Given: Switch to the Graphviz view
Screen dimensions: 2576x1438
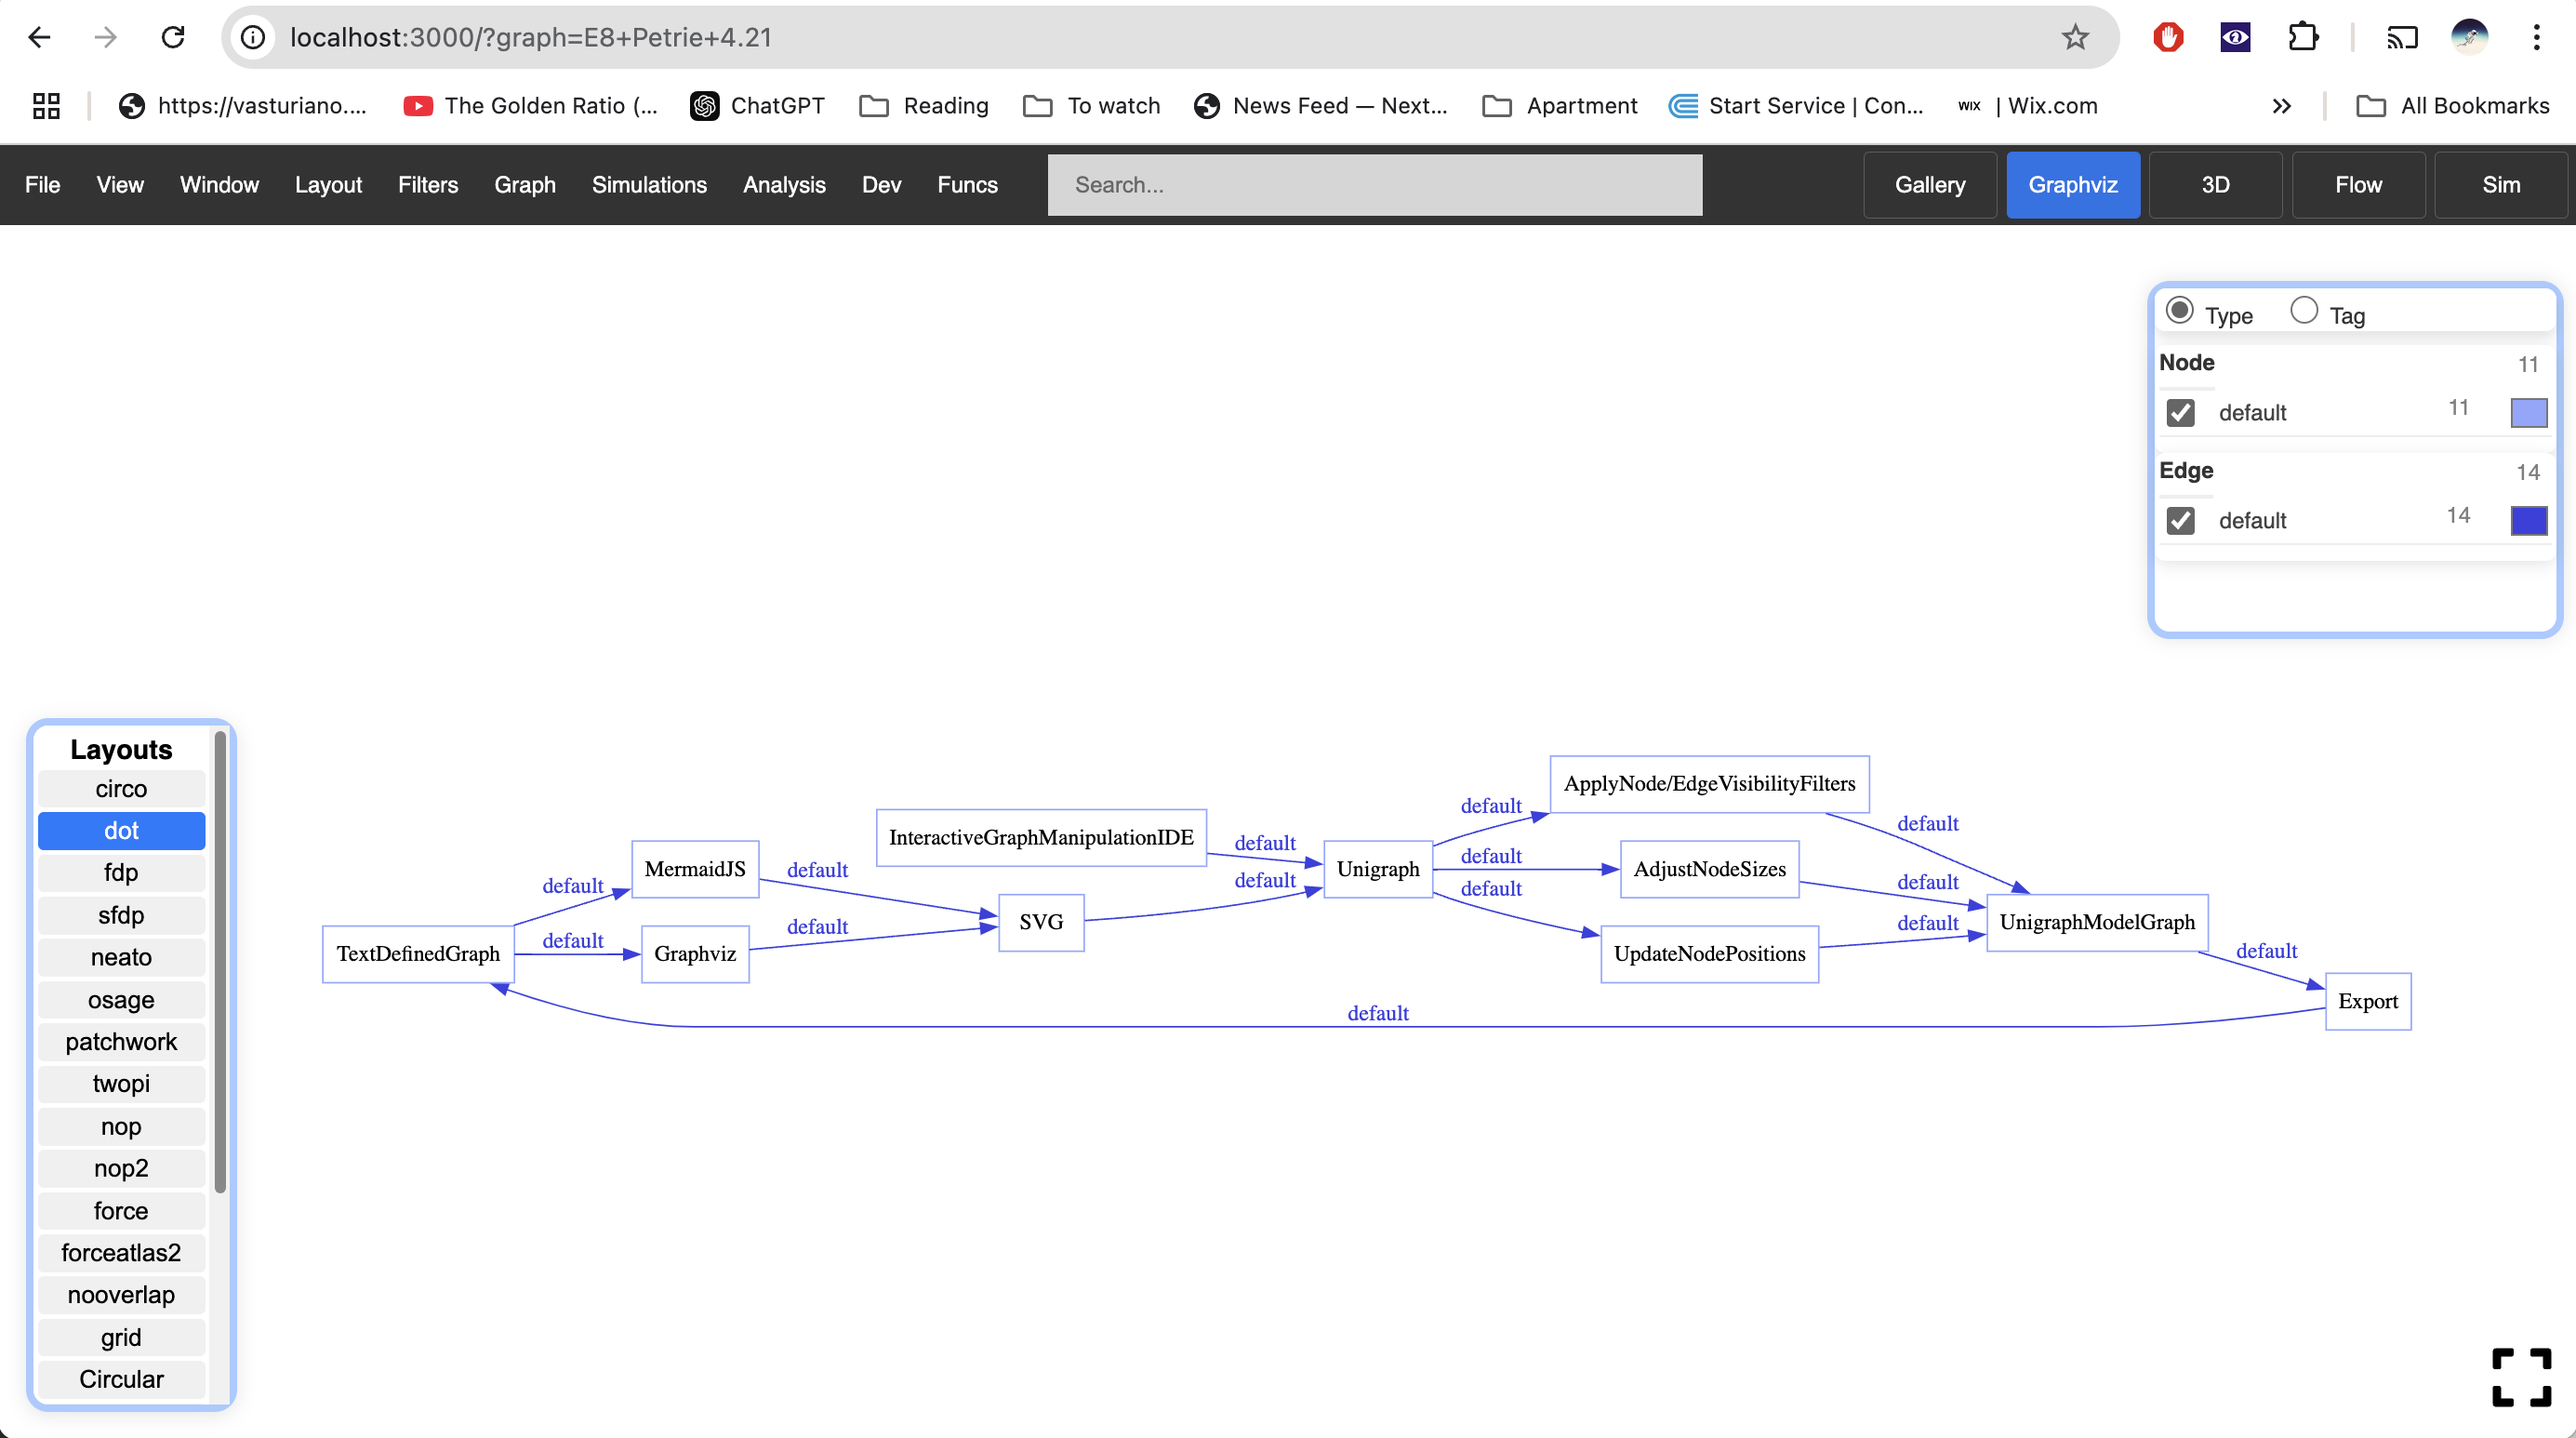Looking at the screenshot, I should tap(2073, 185).
